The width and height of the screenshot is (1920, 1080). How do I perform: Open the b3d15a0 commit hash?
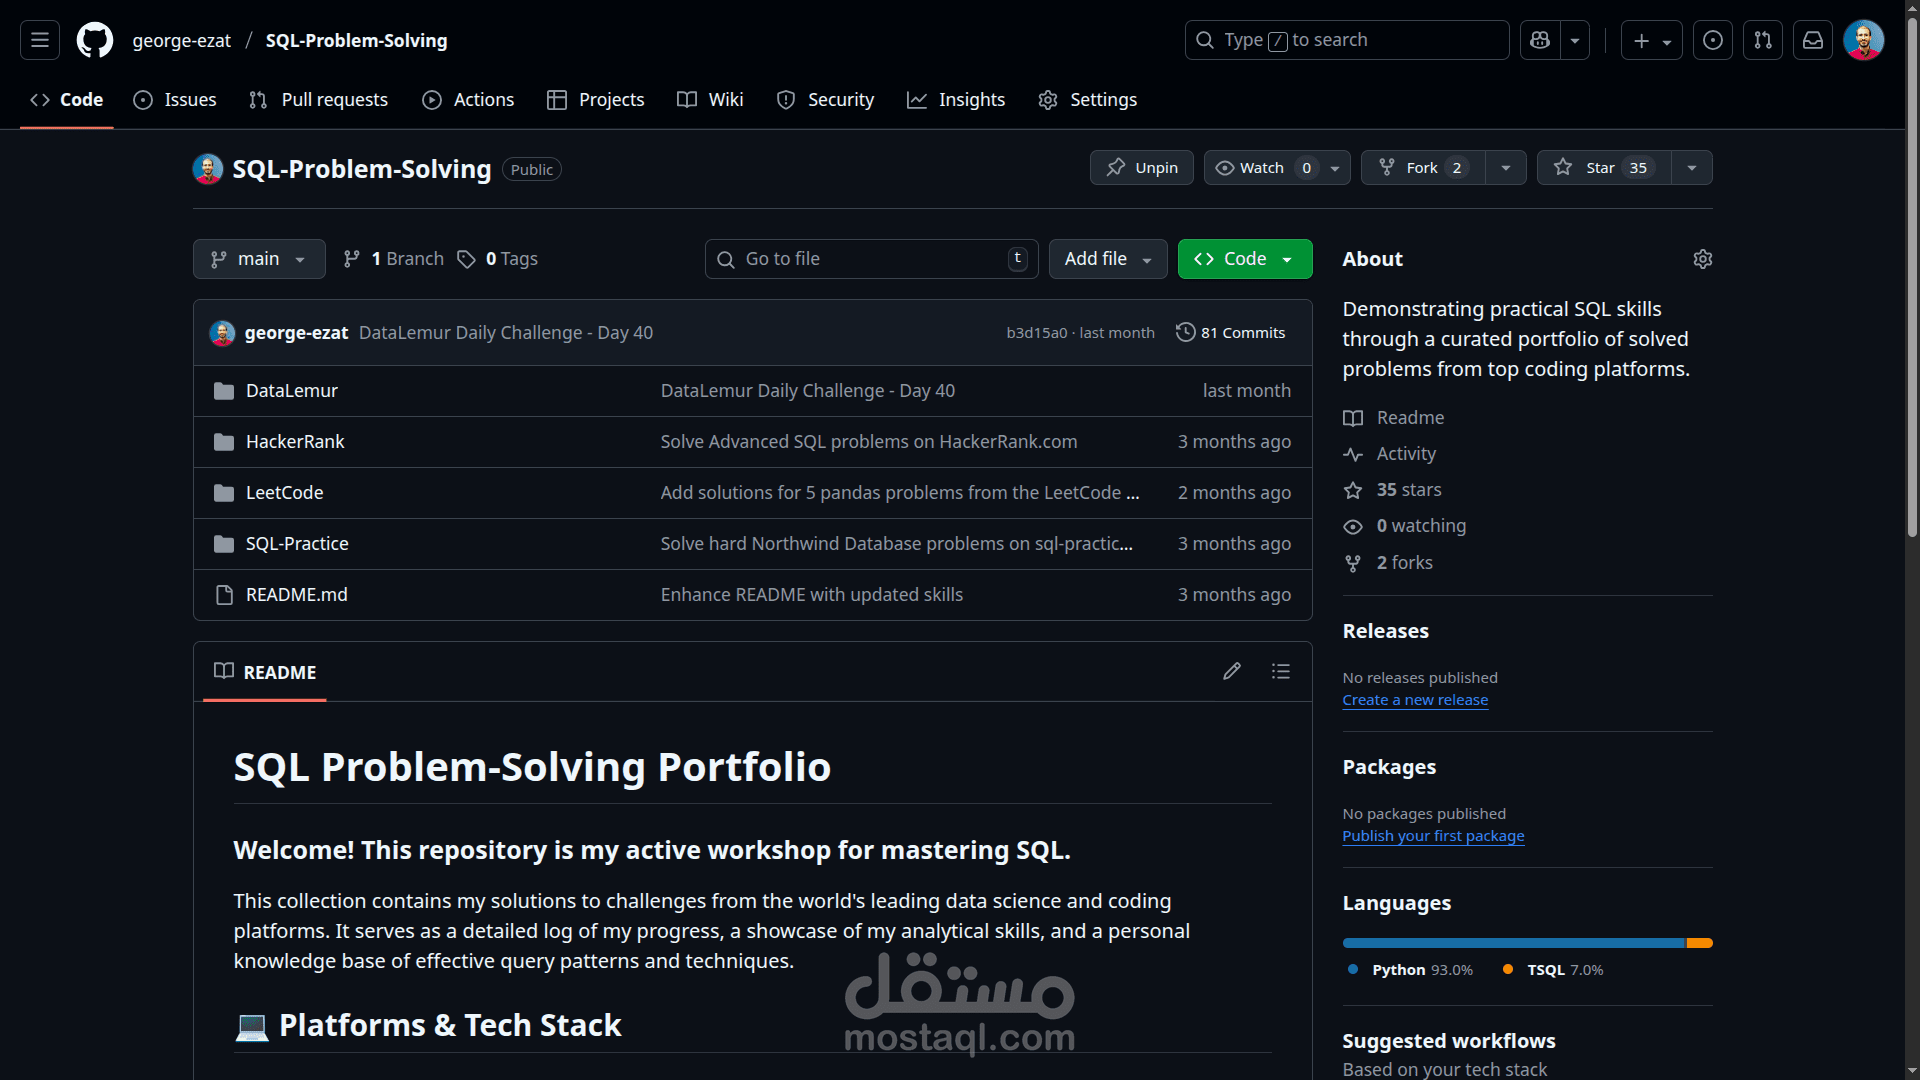[x=1037, y=333]
